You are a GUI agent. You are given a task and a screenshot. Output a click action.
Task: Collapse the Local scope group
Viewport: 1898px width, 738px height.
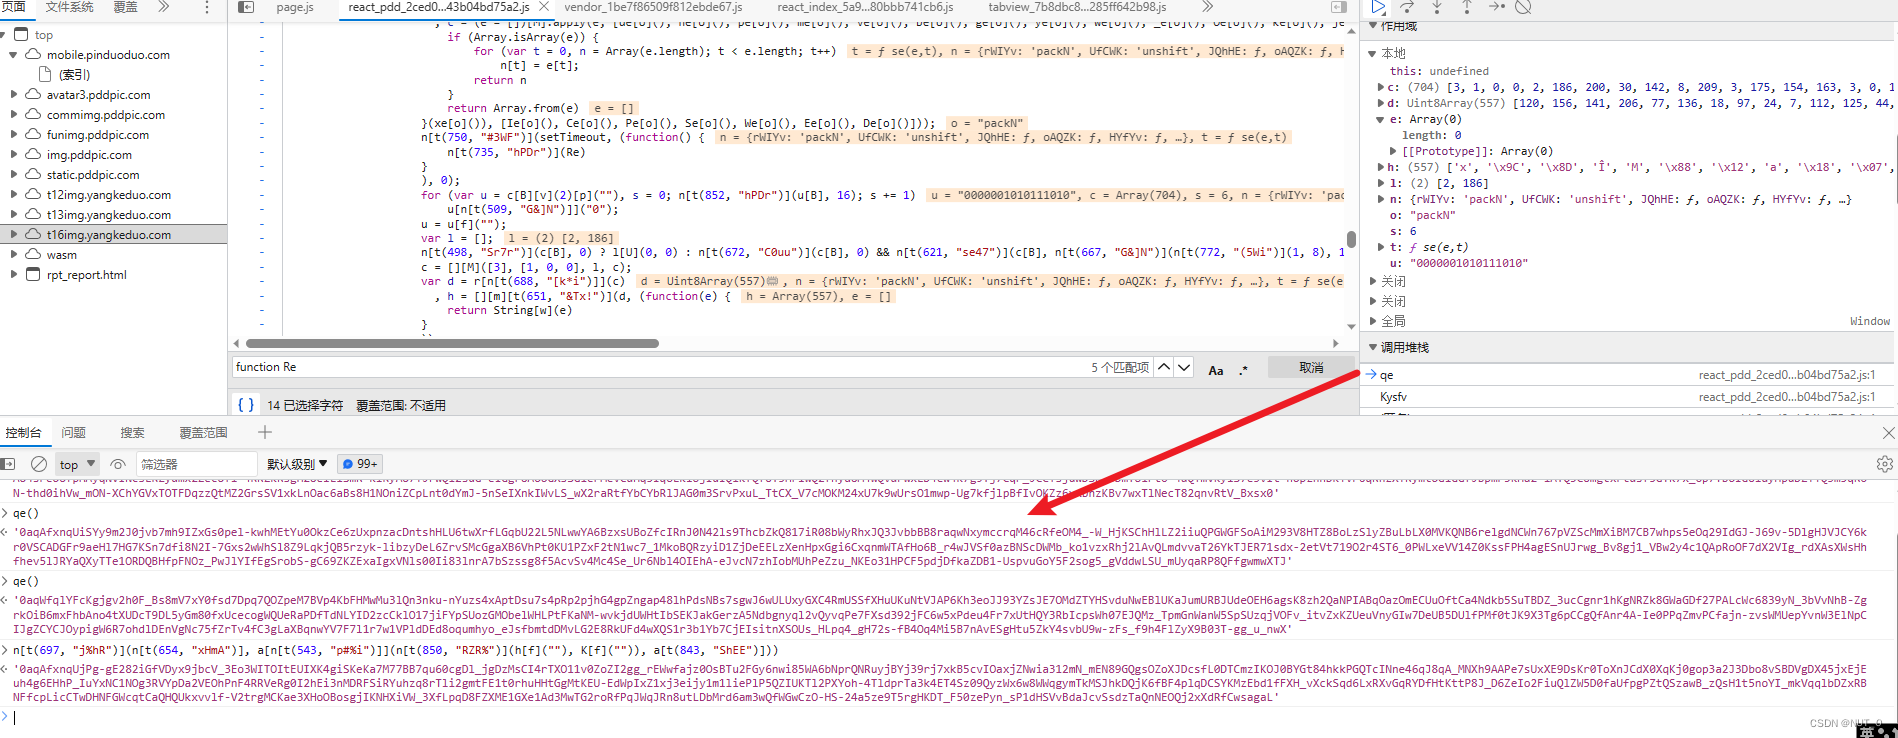[1373, 53]
